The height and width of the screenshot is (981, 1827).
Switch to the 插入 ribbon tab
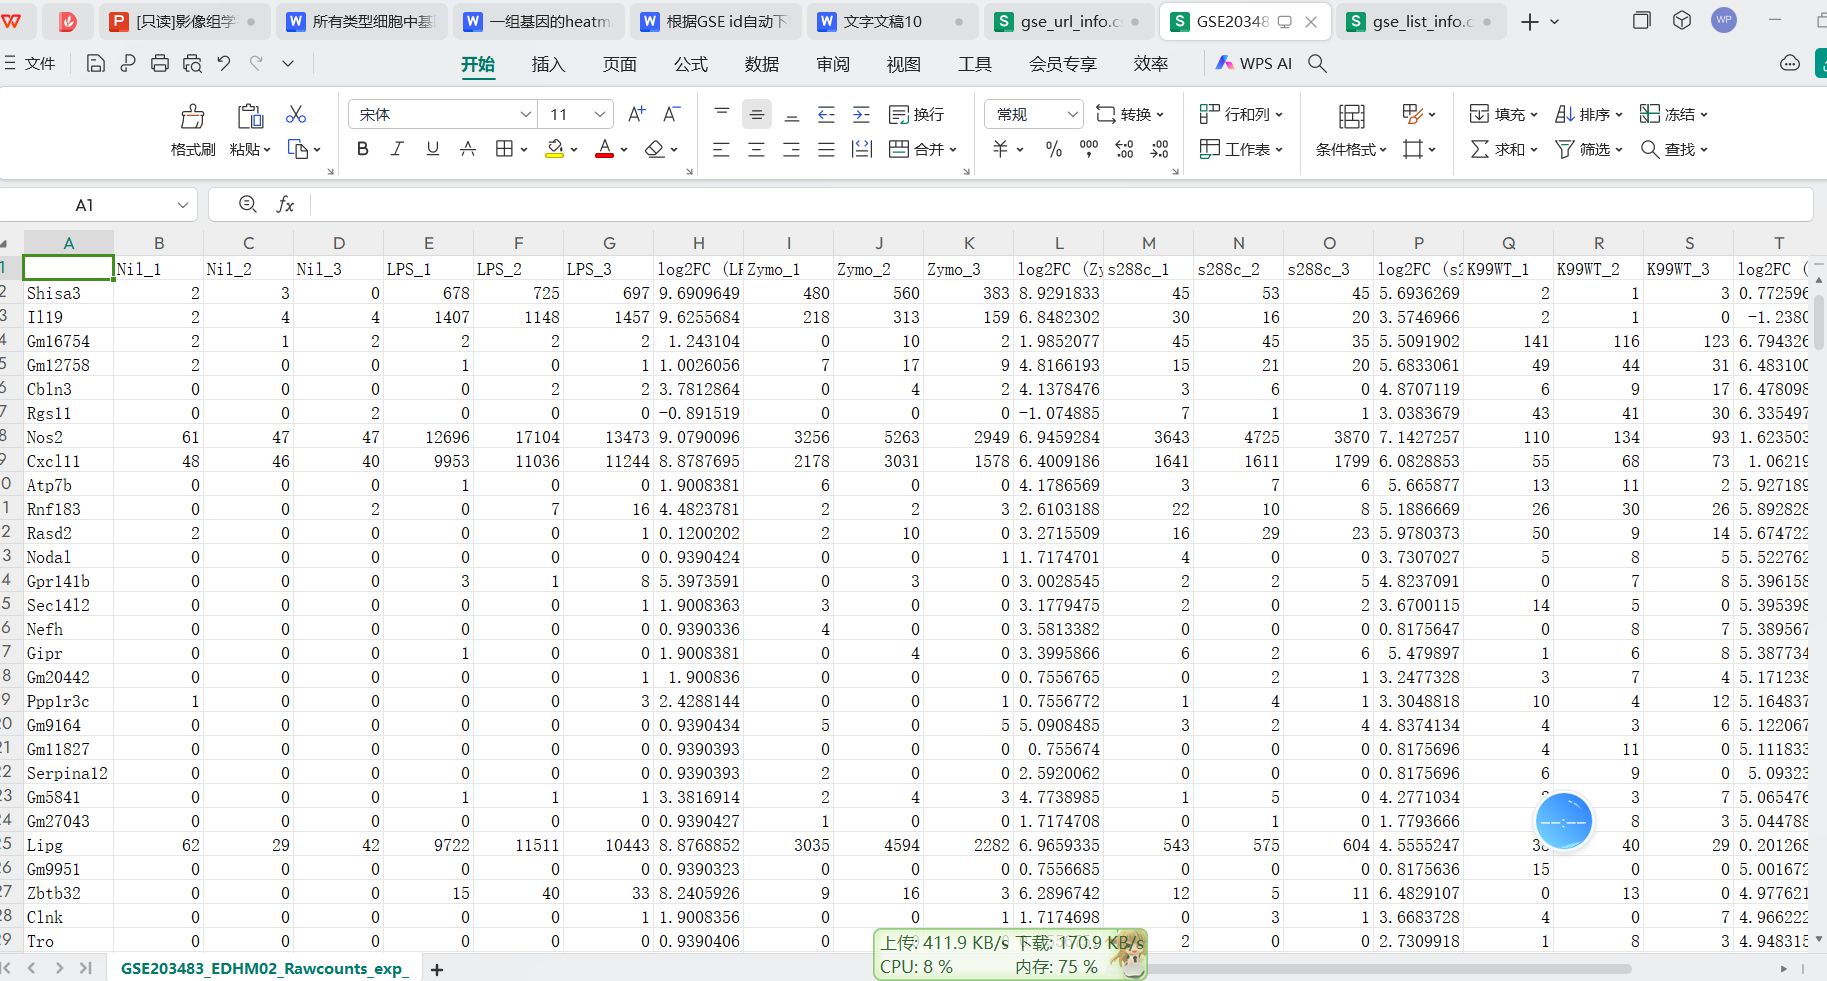coord(548,64)
